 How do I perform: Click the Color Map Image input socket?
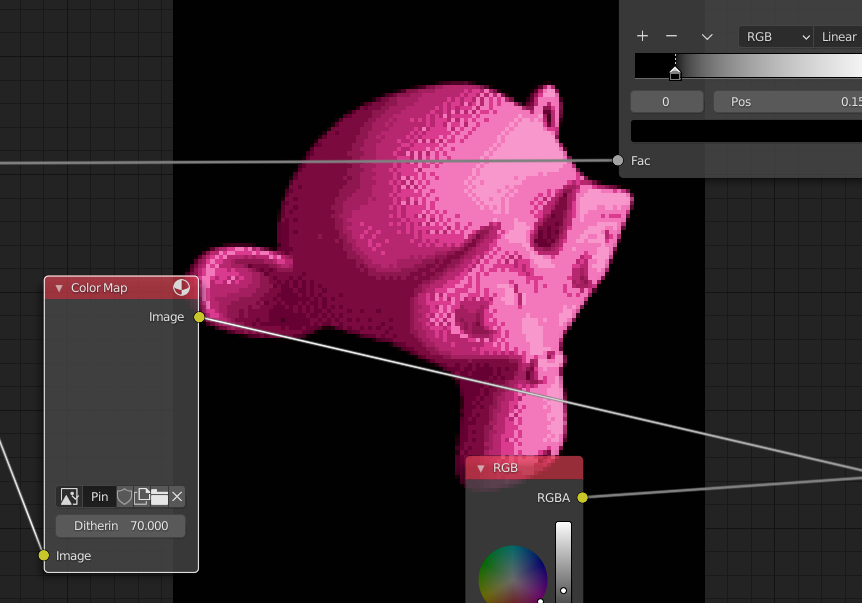(x=44, y=556)
